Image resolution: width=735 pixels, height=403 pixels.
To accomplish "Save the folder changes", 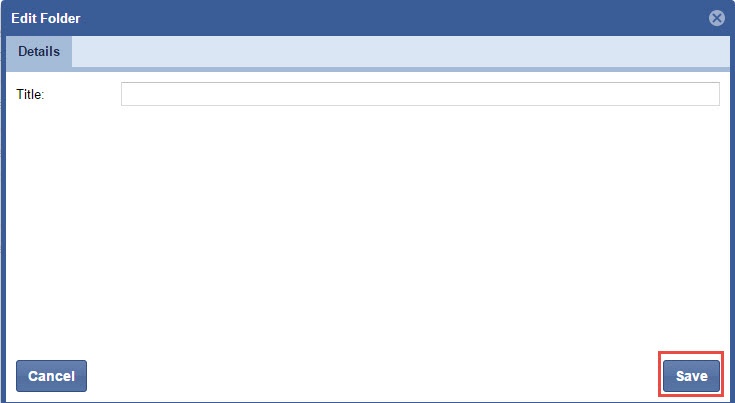I will (x=691, y=376).
